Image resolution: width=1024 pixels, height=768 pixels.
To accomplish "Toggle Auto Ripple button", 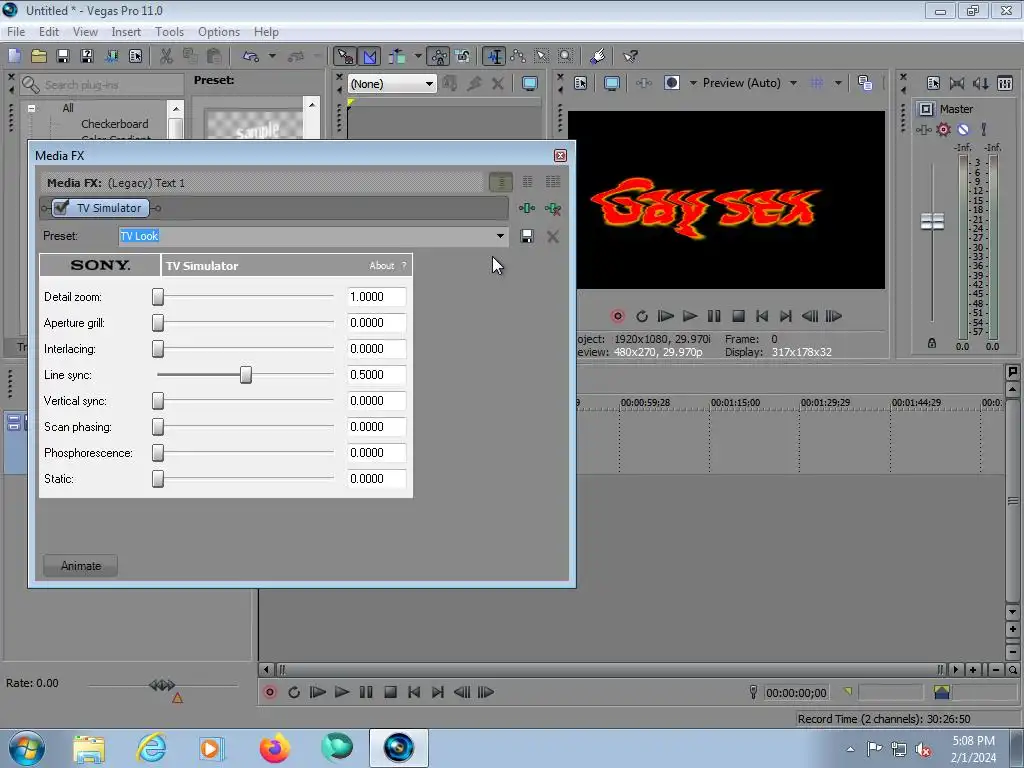I will [x=396, y=57].
